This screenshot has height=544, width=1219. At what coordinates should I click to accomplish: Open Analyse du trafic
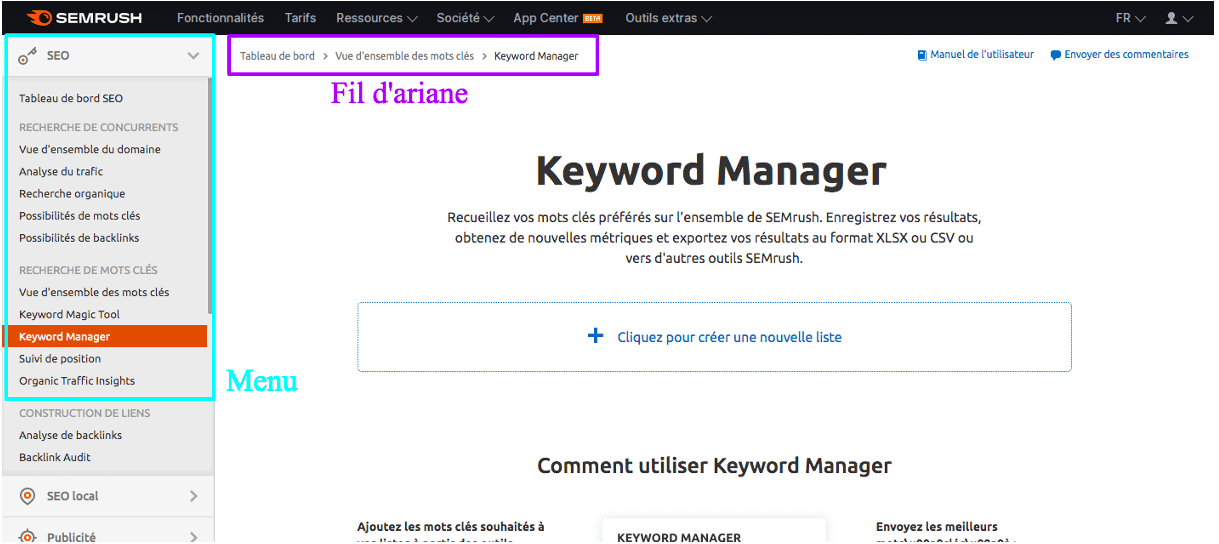pyautogui.click(x=61, y=171)
